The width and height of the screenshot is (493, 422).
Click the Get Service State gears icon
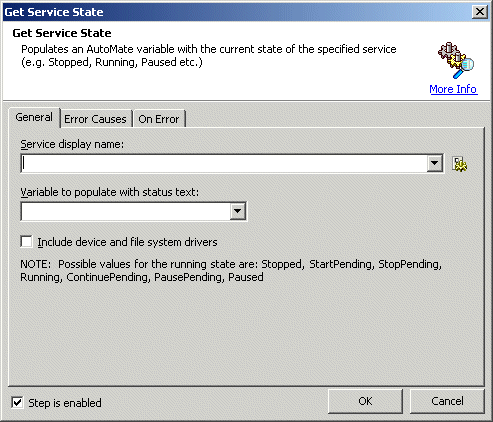(x=456, y=60)
